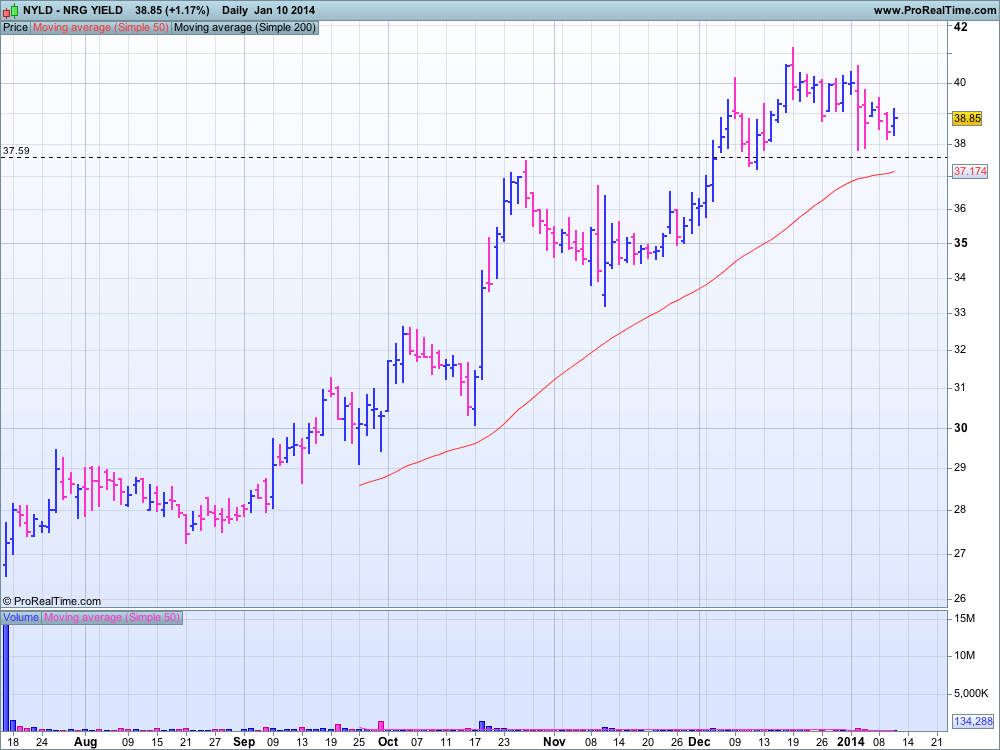Click the Jan 10 2014 date
The width and height of the screenshot is (1000, 750).
click(284, 10)
